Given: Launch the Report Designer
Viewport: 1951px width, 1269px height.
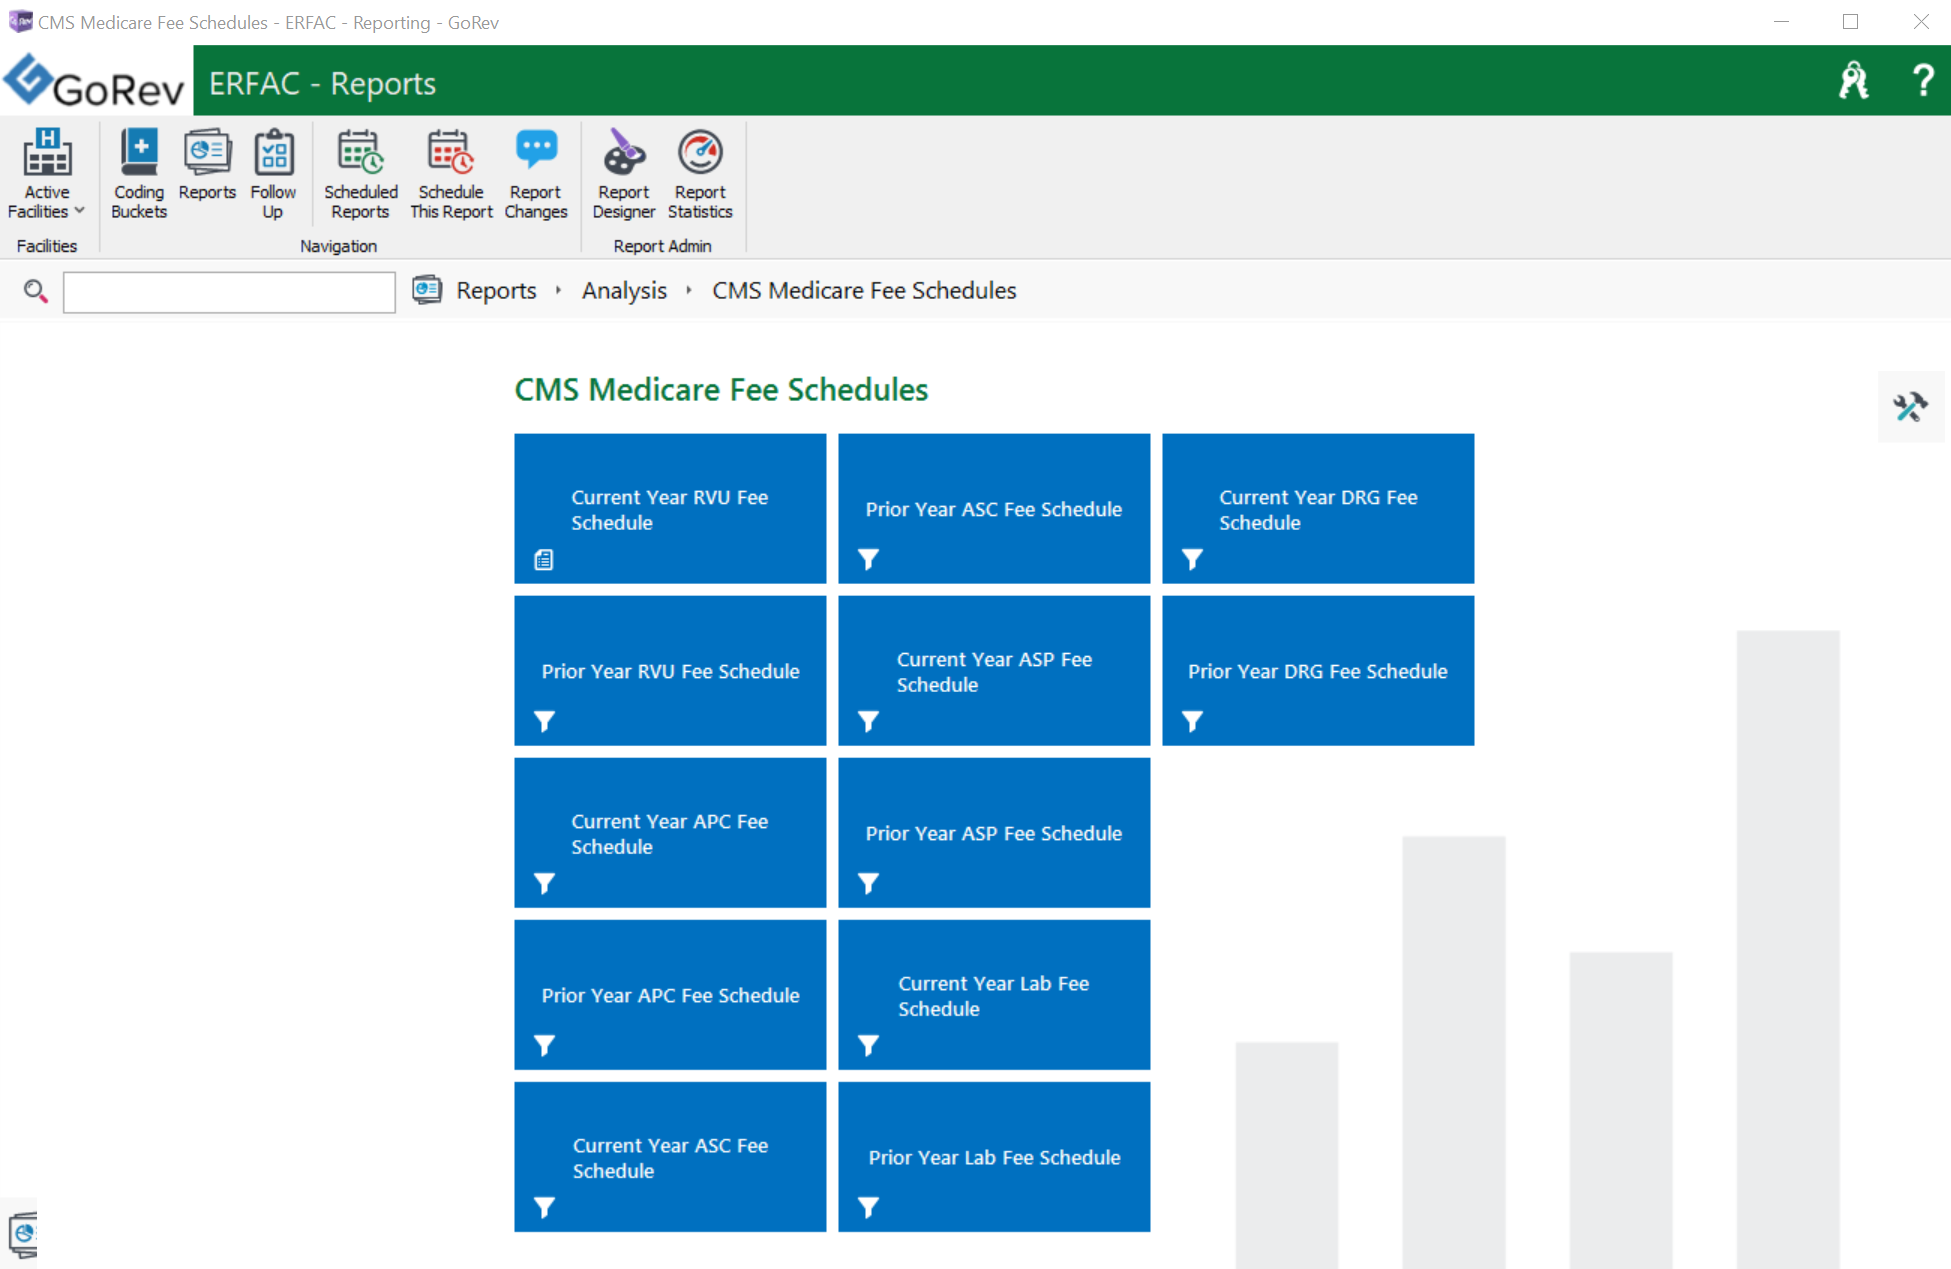Looking at the screenshot, I should tap(623, 173).
